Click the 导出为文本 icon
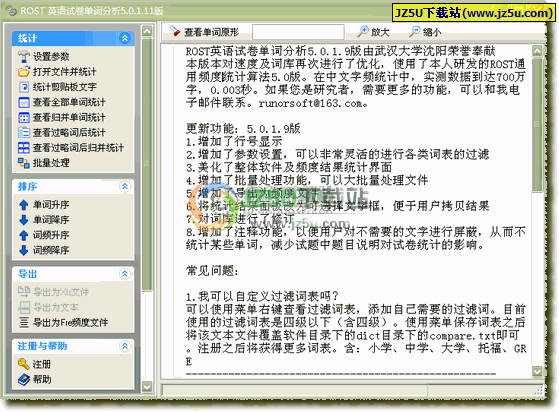559x412 pixels. [x=24, y=307]
